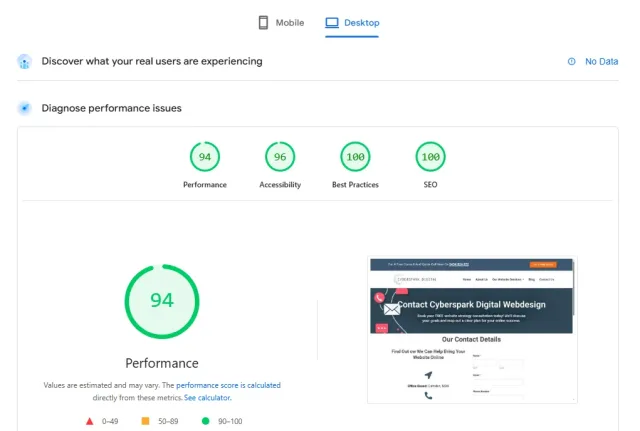The width and height of the screenshot is (640, 431).
Task: Select the Best Practices 100 score gauge
Action: (x=355, y=157)
